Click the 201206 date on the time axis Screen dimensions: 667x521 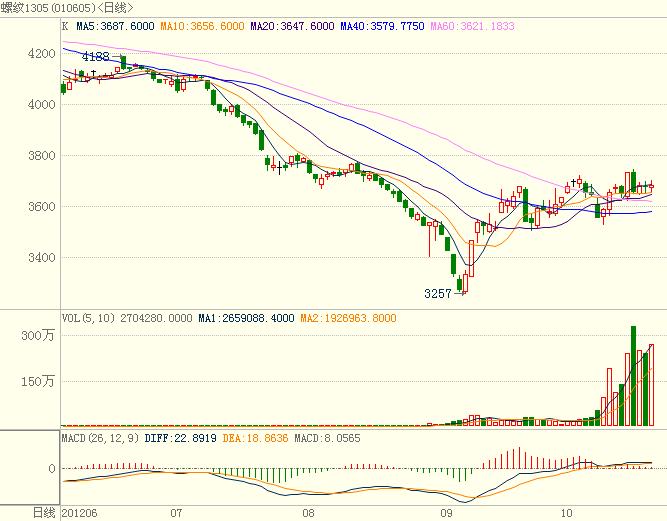tap(80, 512)
